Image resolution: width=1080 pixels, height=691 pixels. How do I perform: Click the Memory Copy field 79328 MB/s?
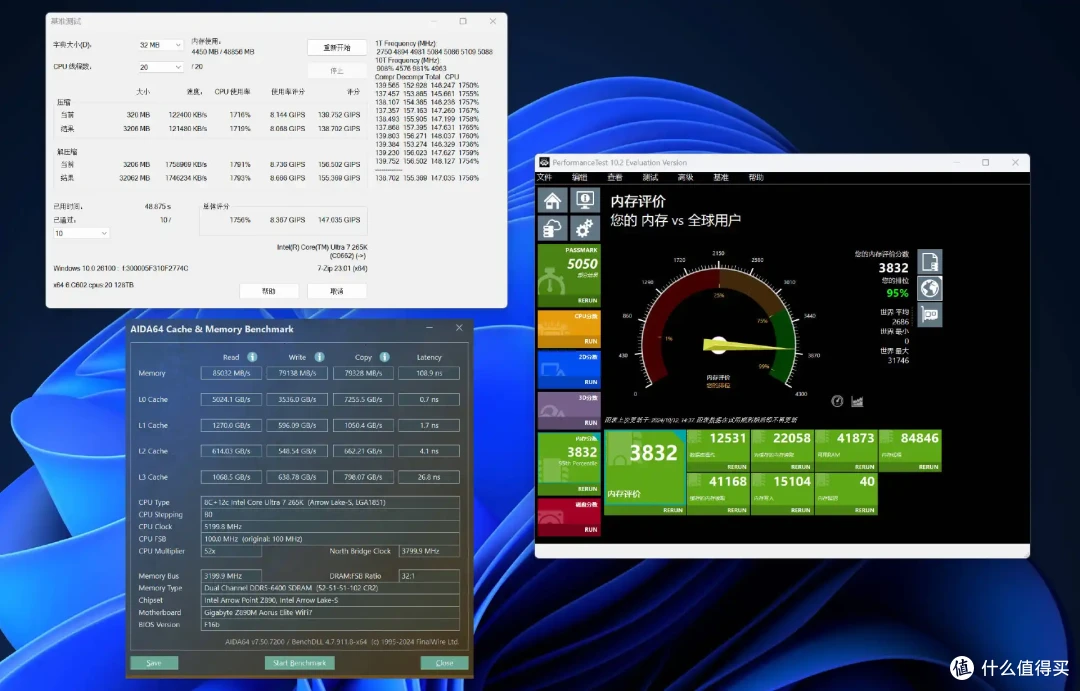363,373
